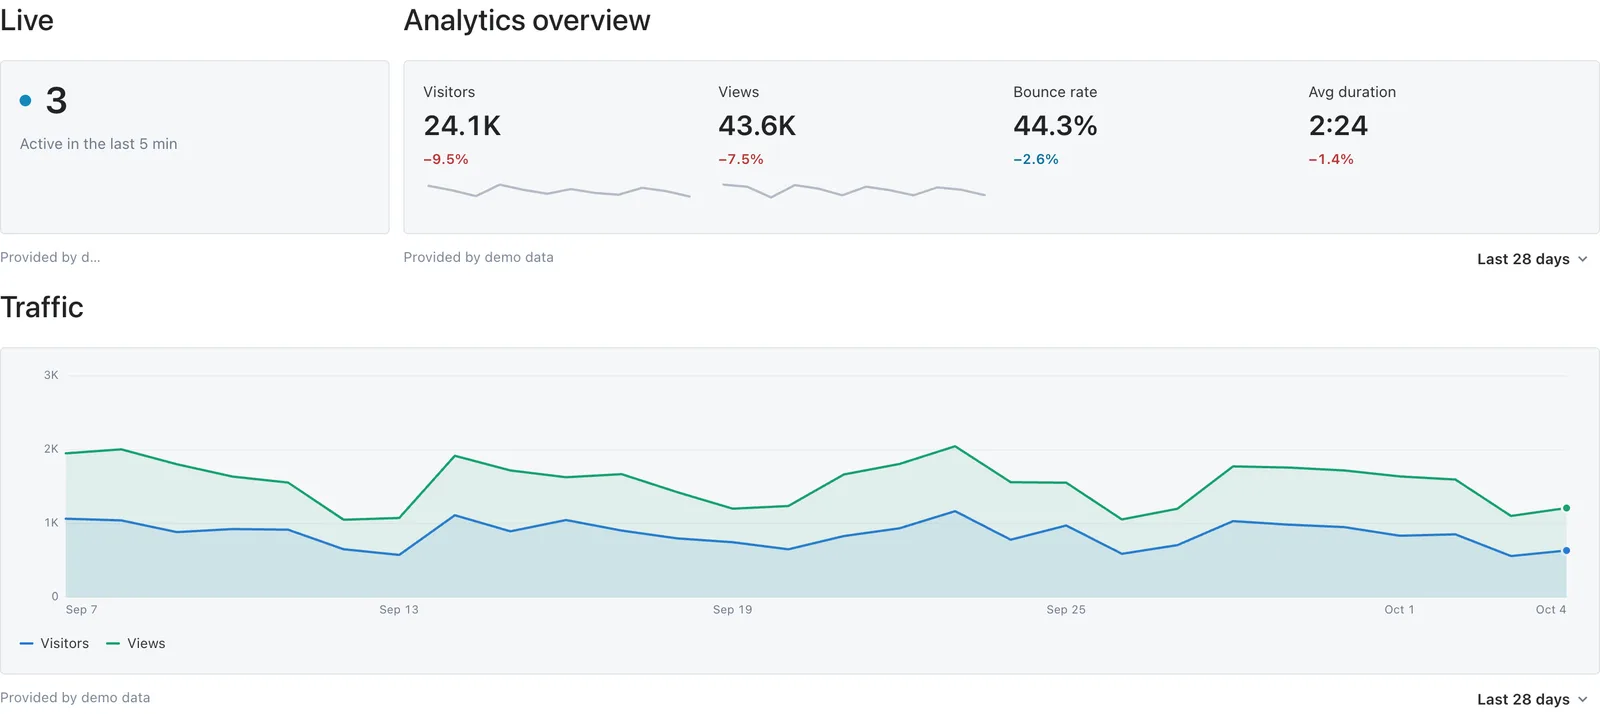Viewport: 1600px width, 714px height.
Task: Click 'Active in the last 5 min' text
Action: (x=99, y=144)
